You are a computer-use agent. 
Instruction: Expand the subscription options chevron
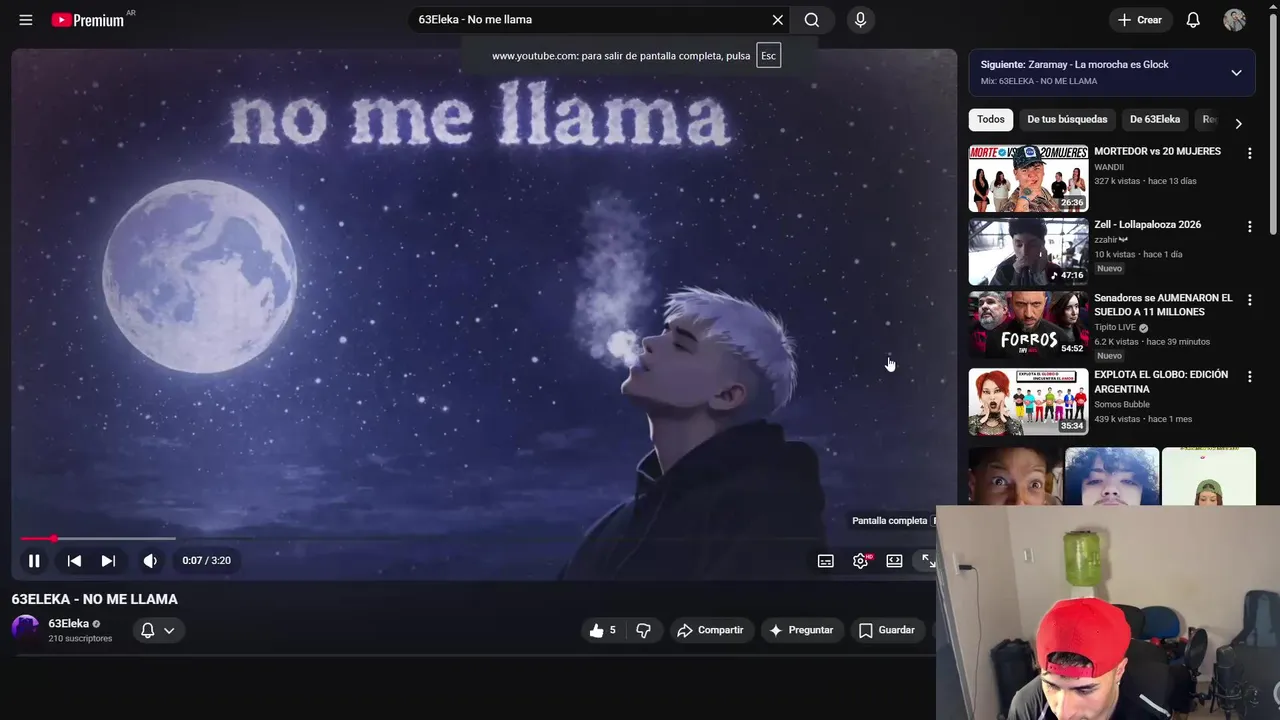tap(169, 630)
